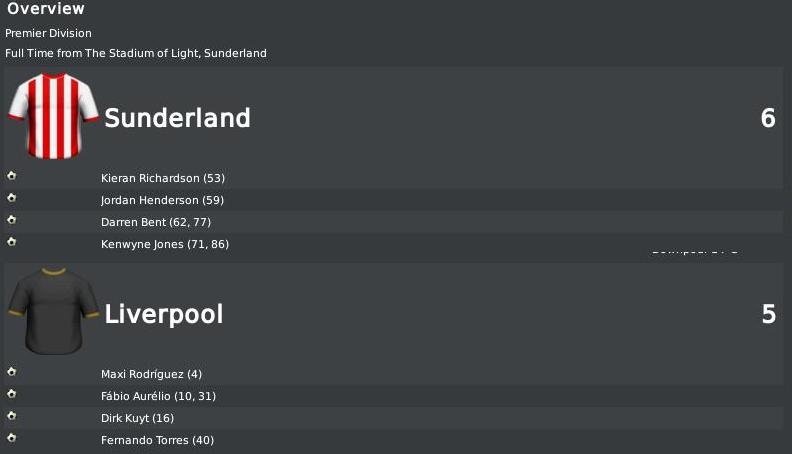Viewport: 792px width, 454px height.
Task: Click the goal ball icon beside Kenwyne Jones
Action: point(12,241)
